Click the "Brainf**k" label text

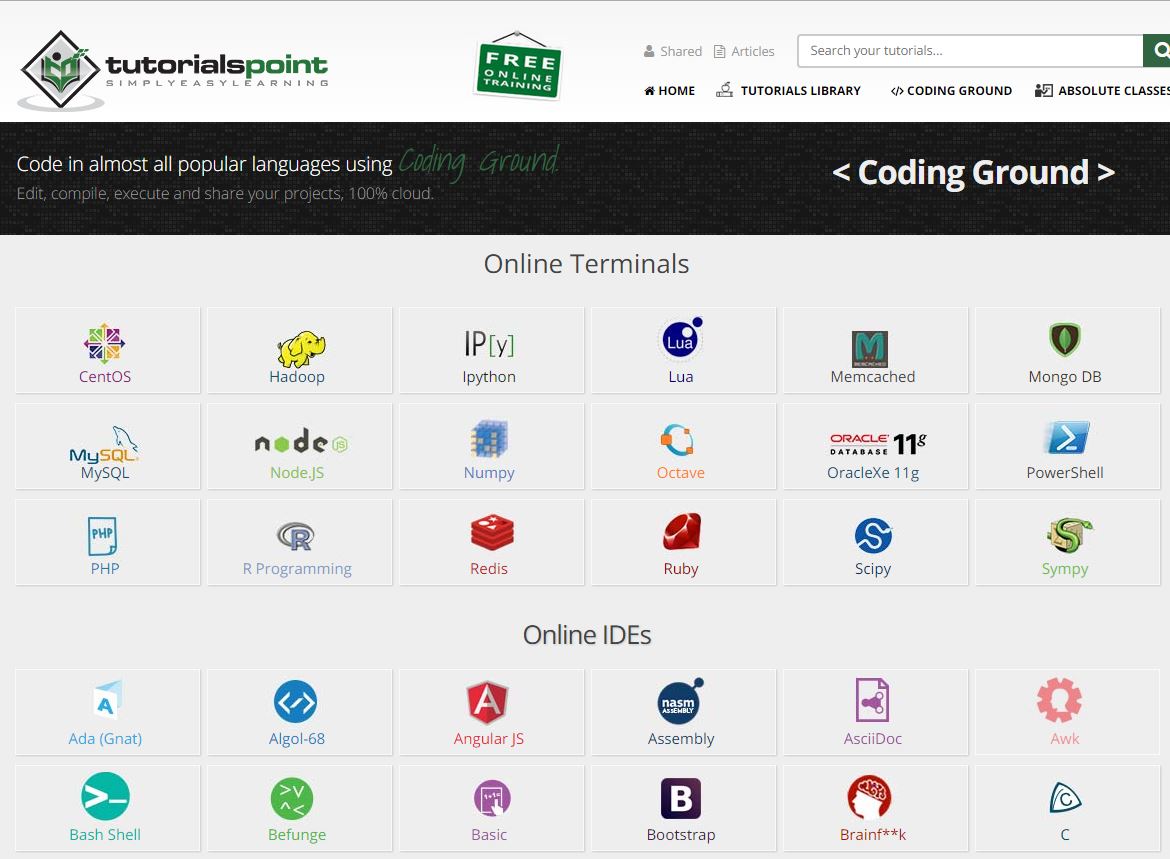pyautogui.click(x=873, y=834)
